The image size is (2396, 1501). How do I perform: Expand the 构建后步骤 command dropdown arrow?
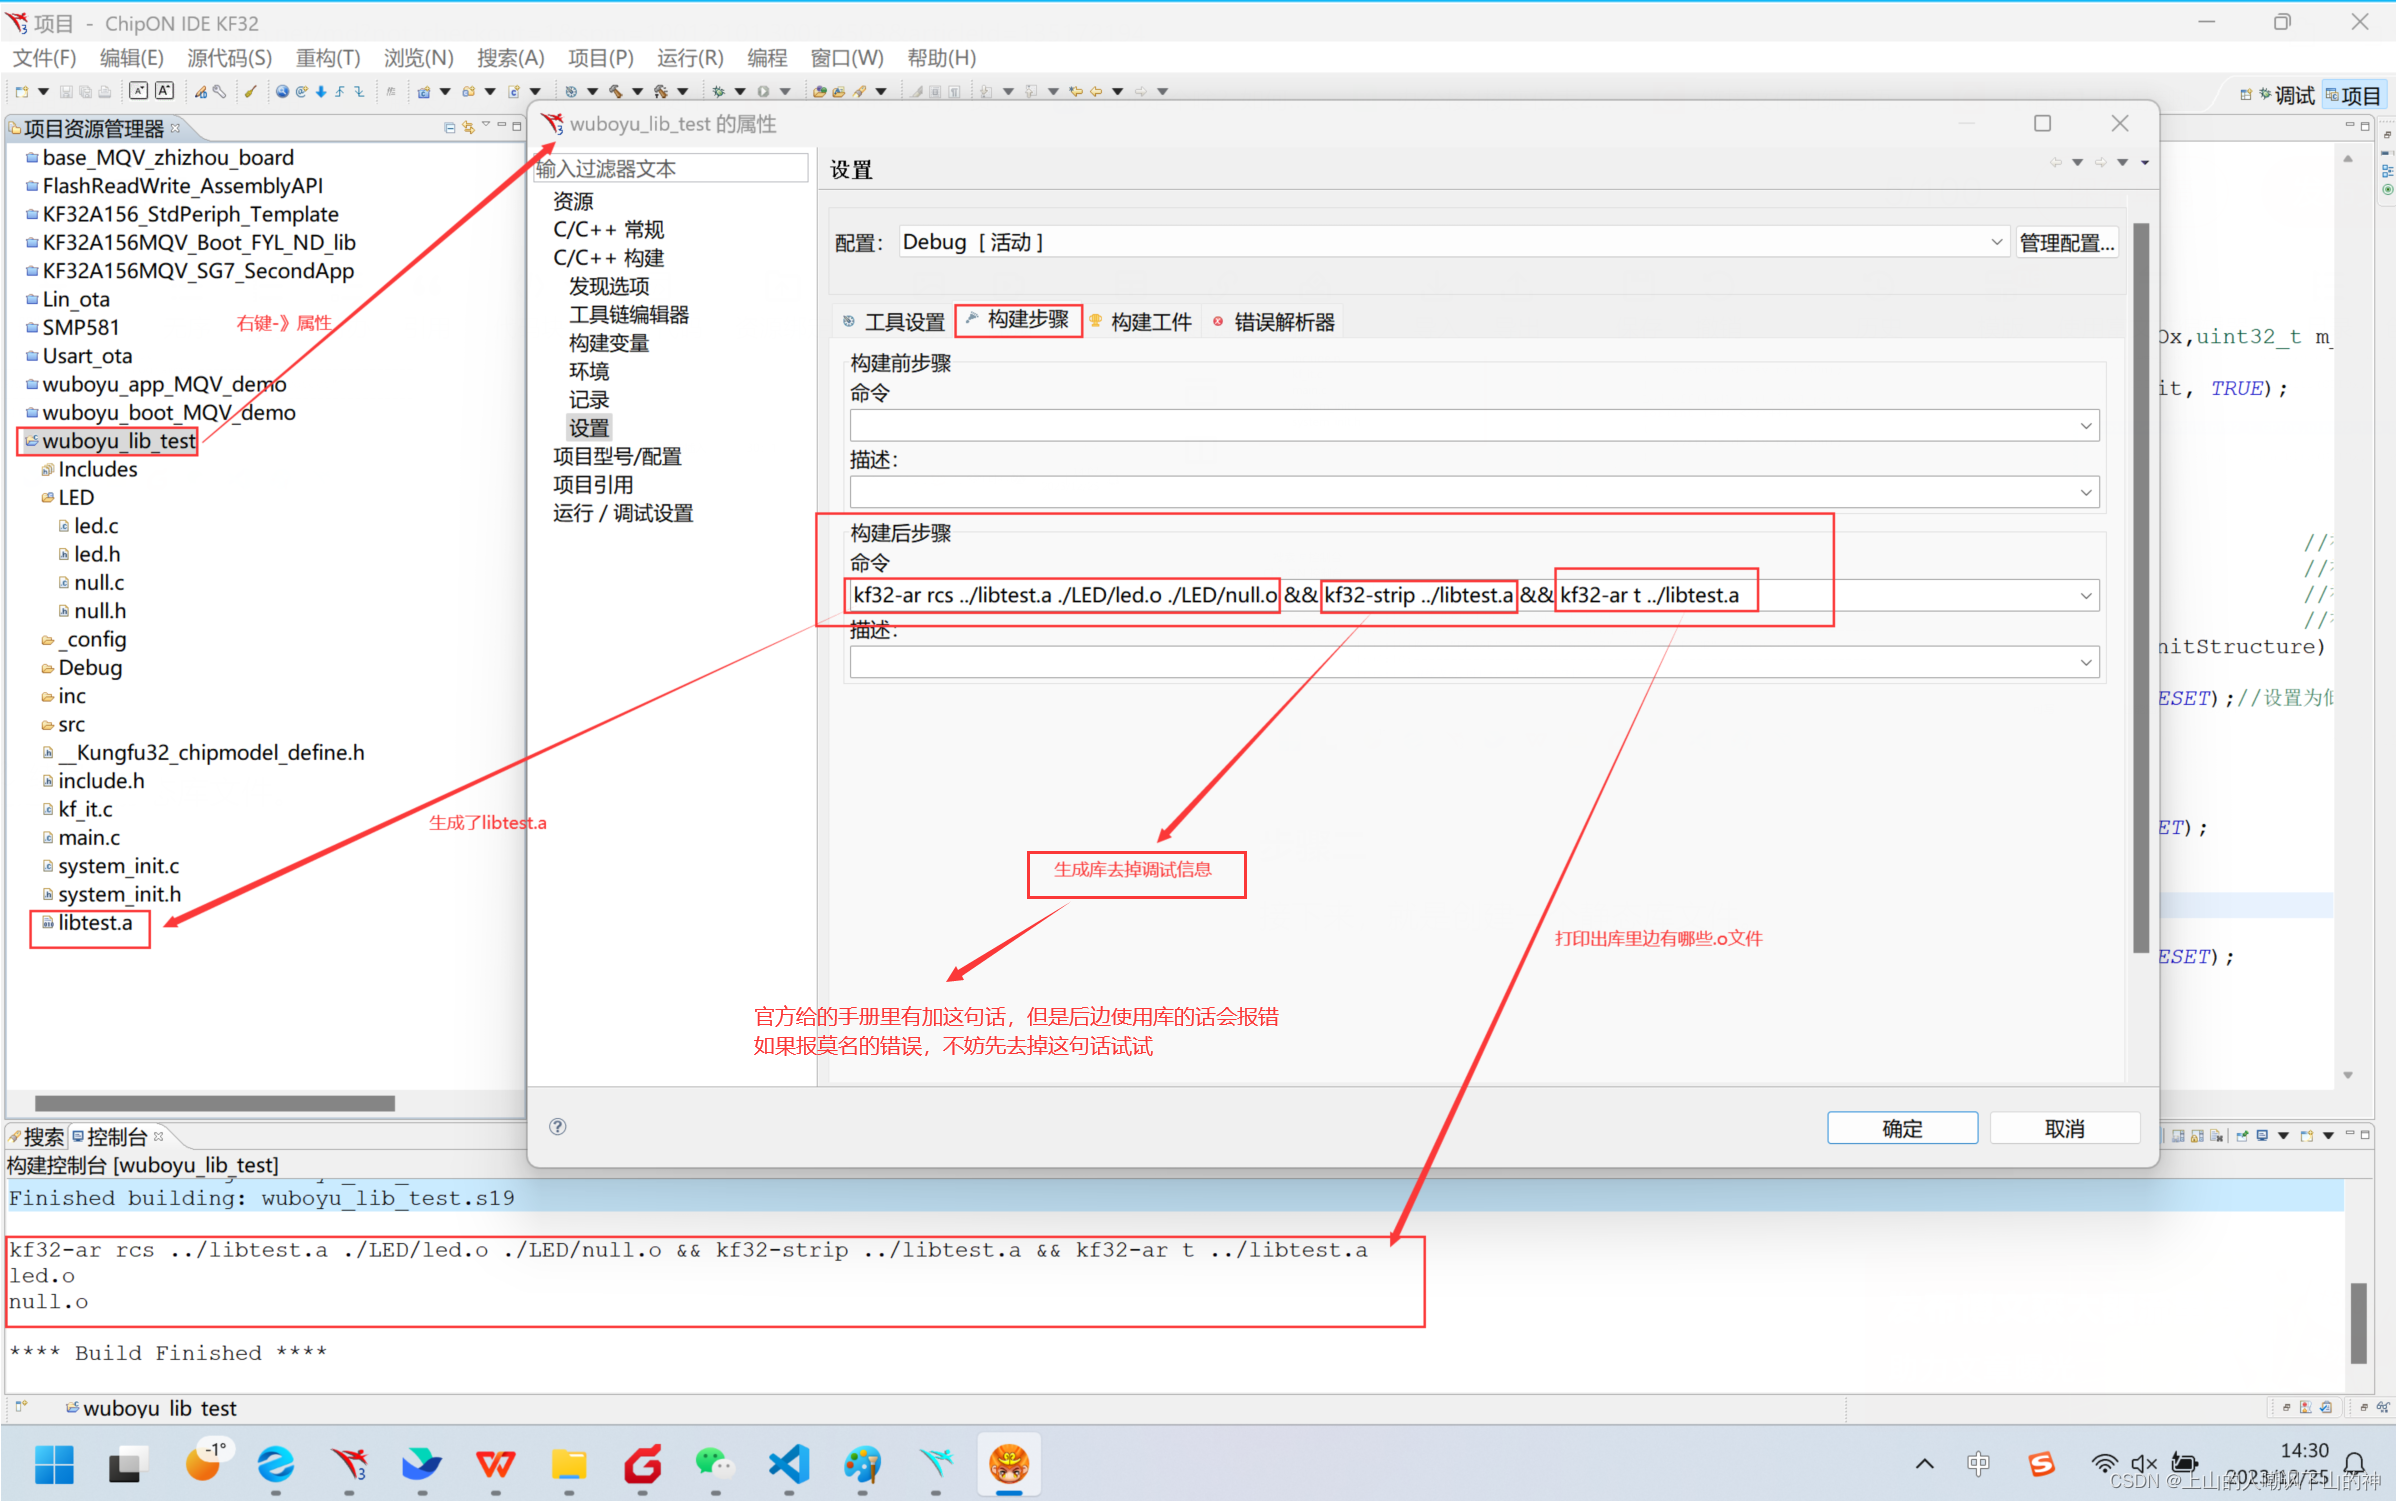2085,596
